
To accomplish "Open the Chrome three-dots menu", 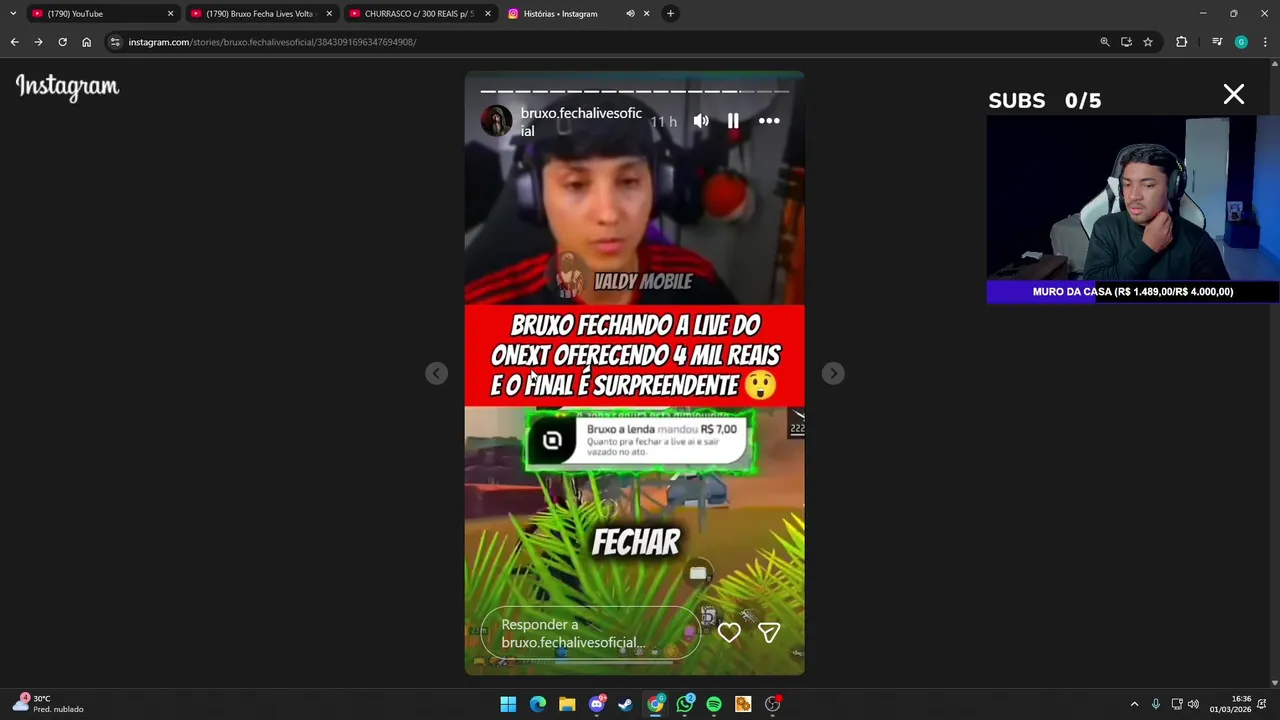I will coord(1265,42).
